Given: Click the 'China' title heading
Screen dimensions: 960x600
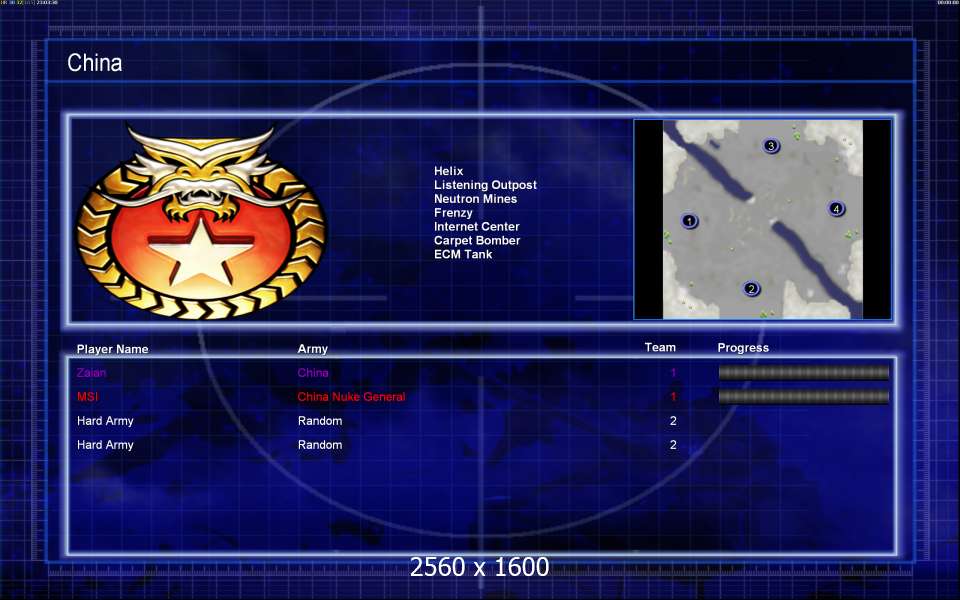Looking at the screenshot, I should coord(94,62).
